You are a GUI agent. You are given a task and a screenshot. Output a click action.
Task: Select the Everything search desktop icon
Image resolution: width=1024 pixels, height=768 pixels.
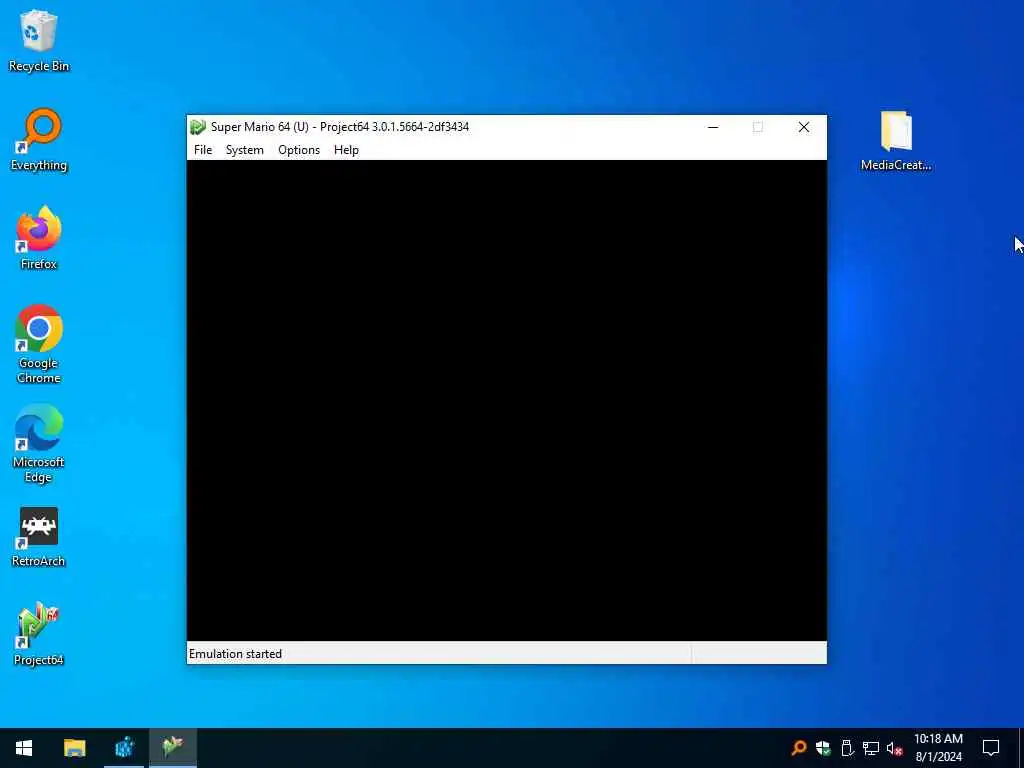pyautogui.click(x=39, y=140)
